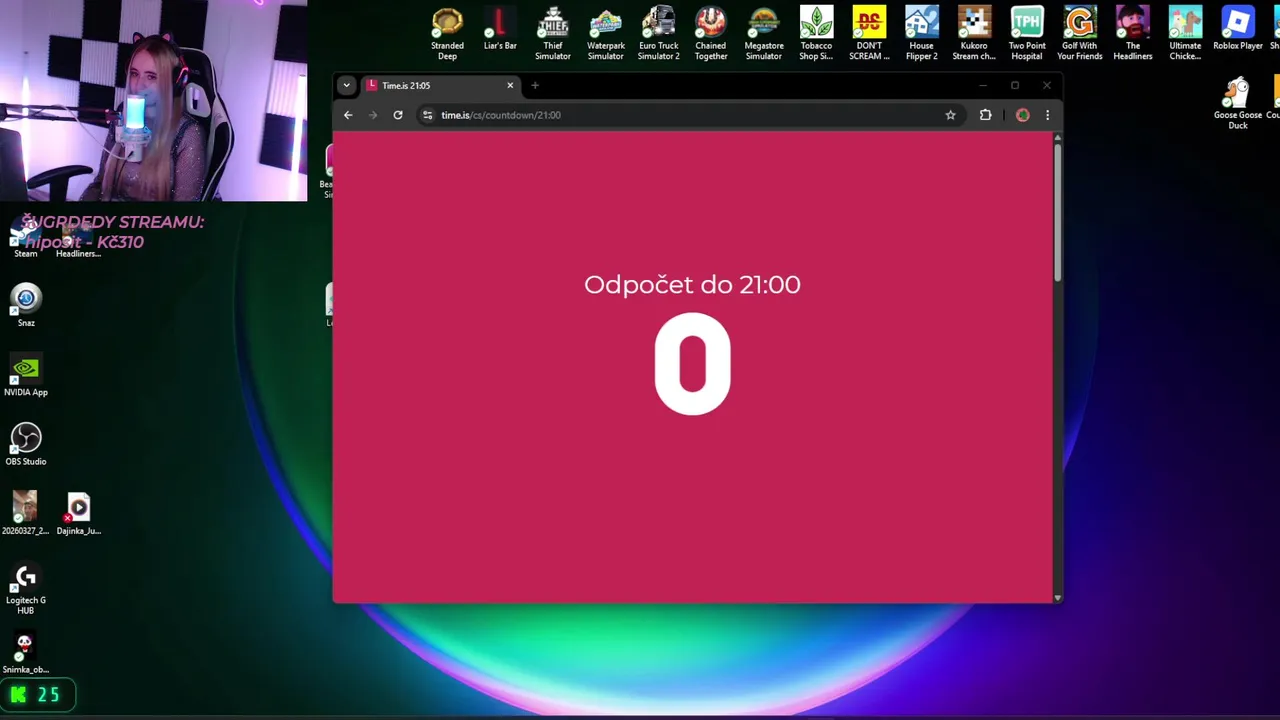The height and width of the screenshot is (720, 1280).
Task: View site information for time.is
Action: coord(427,115)
